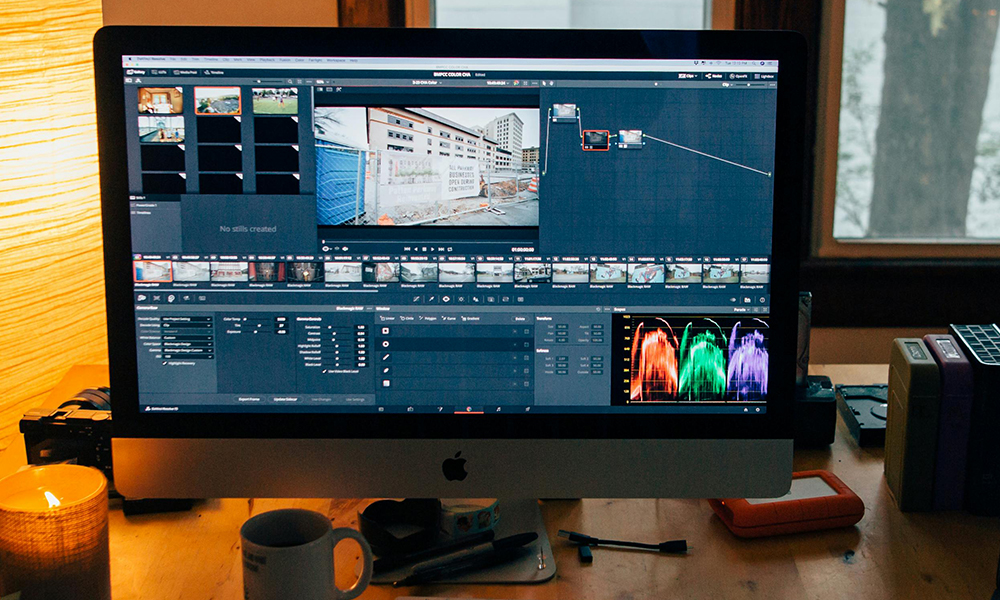Select the Circle window shape icon
Image resolution: width=1000 pixels, height=600 pixels.
tap(386, 344)
